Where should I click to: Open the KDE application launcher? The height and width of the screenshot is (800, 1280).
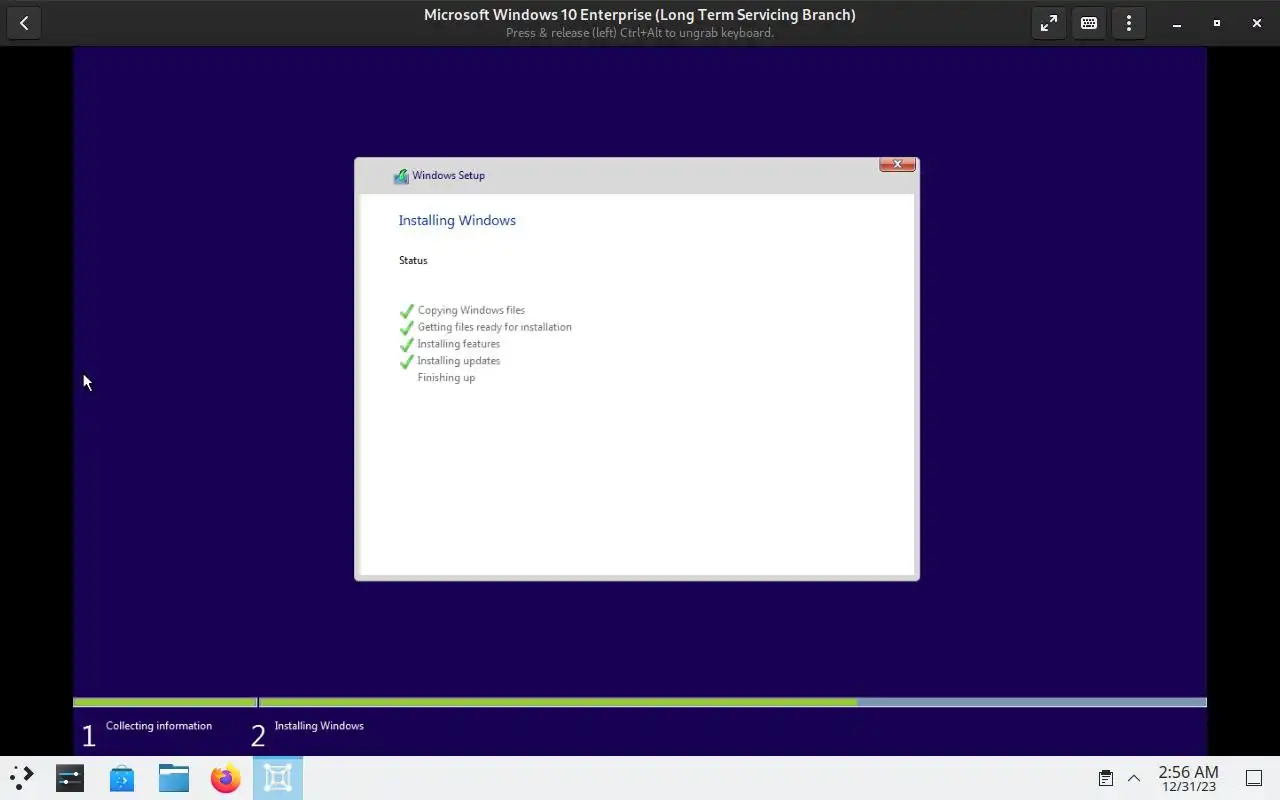(x=22, y=778)
